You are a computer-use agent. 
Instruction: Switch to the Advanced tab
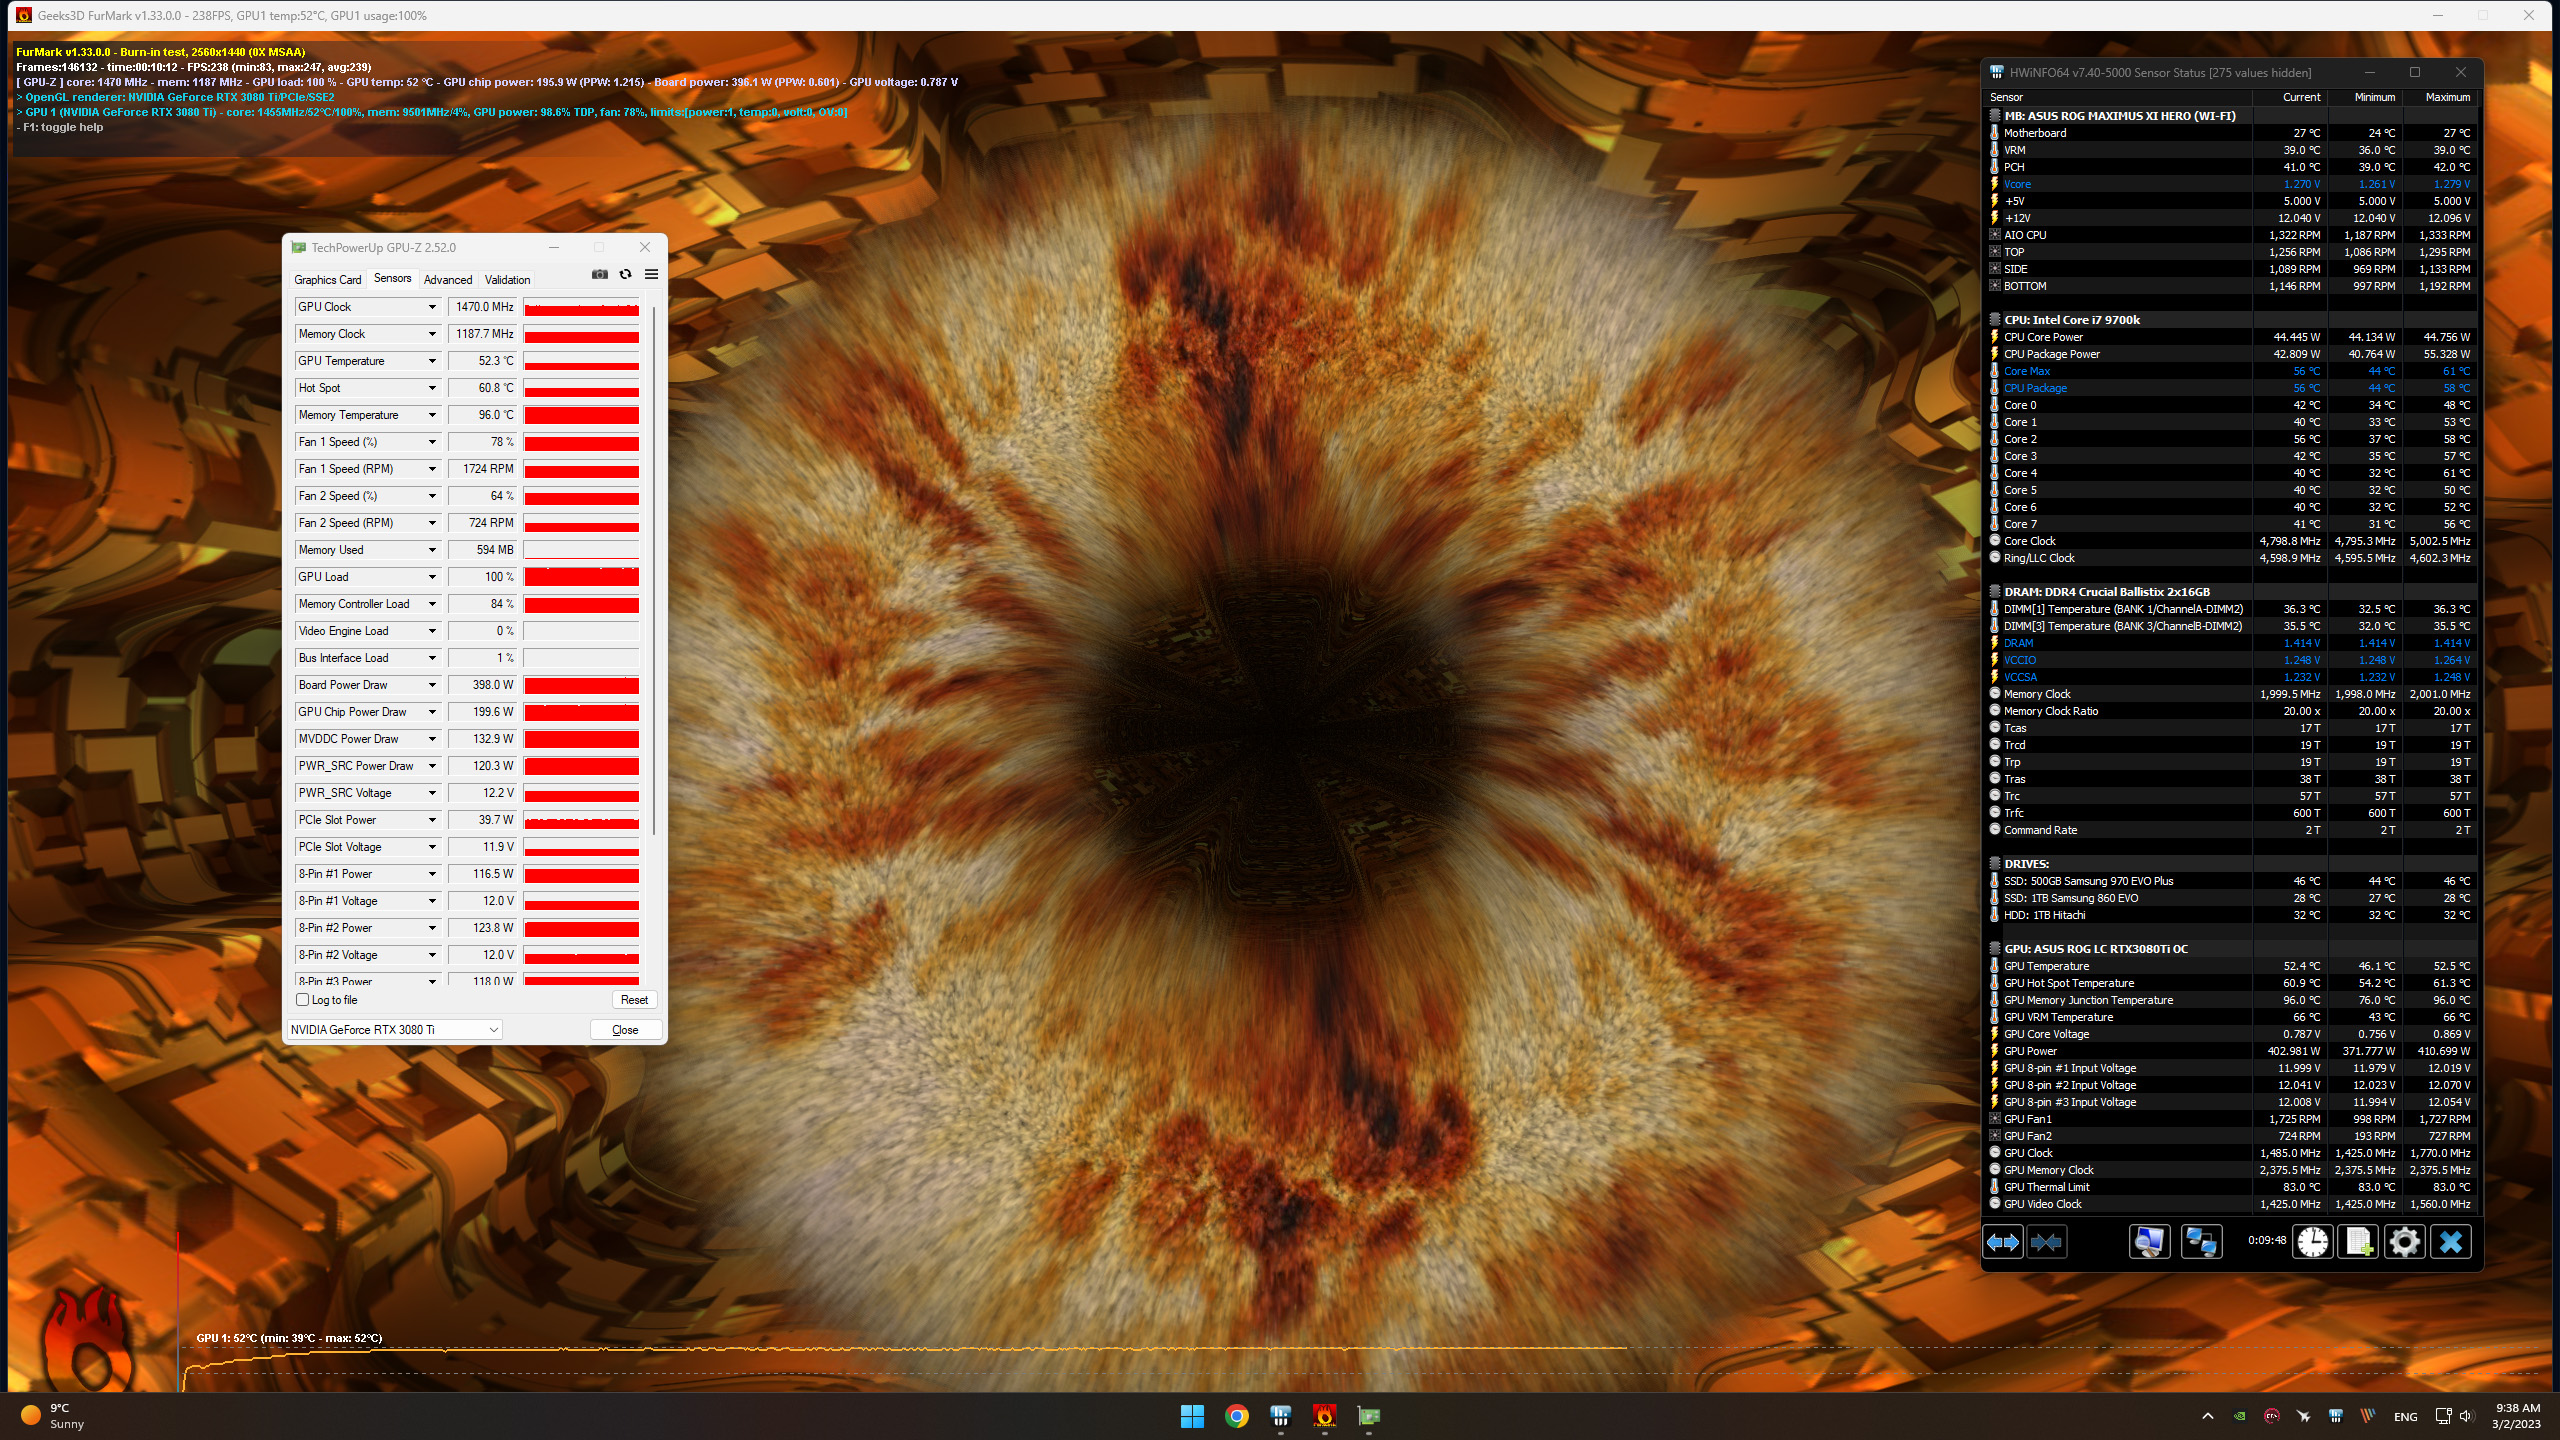(x=447, y=280)
